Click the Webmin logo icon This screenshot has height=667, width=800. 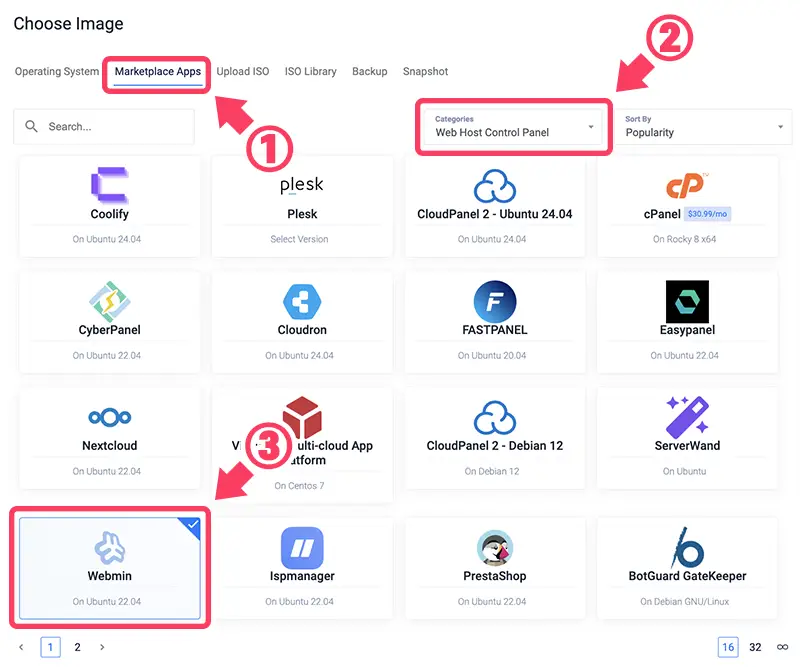tap(110, 548)
